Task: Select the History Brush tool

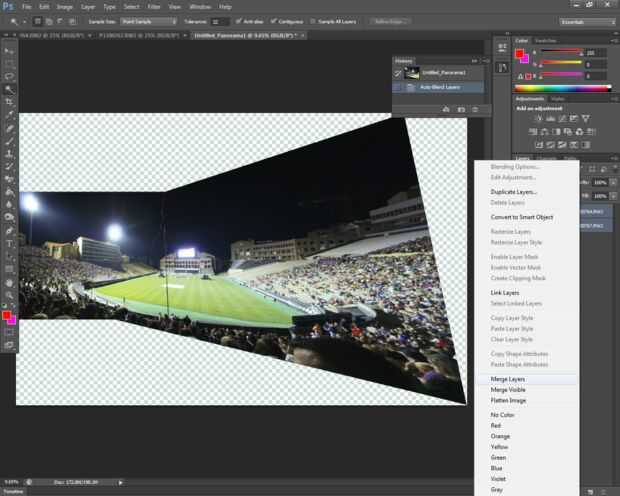Action: click(x=9, y=166)
